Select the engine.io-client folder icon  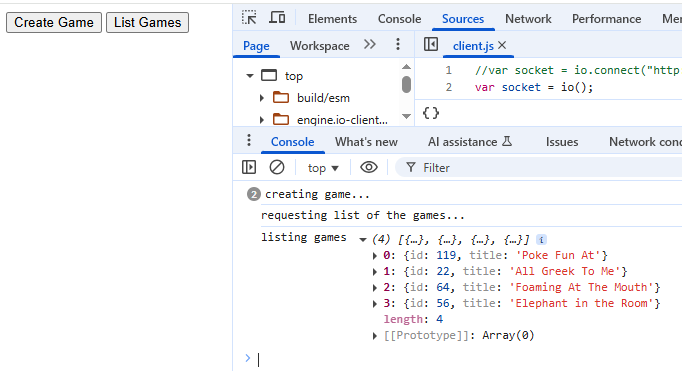[x=281, y=119]
